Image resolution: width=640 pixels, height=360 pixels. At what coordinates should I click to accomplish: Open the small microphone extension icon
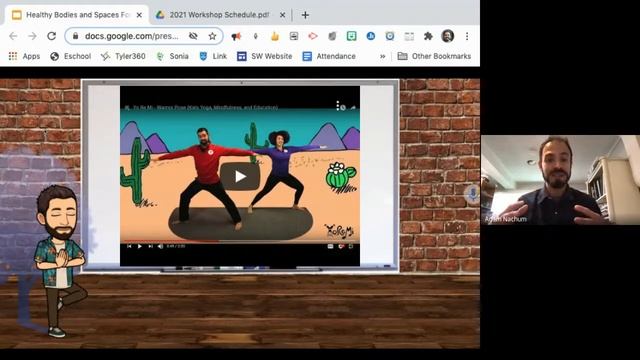point(256,36)
